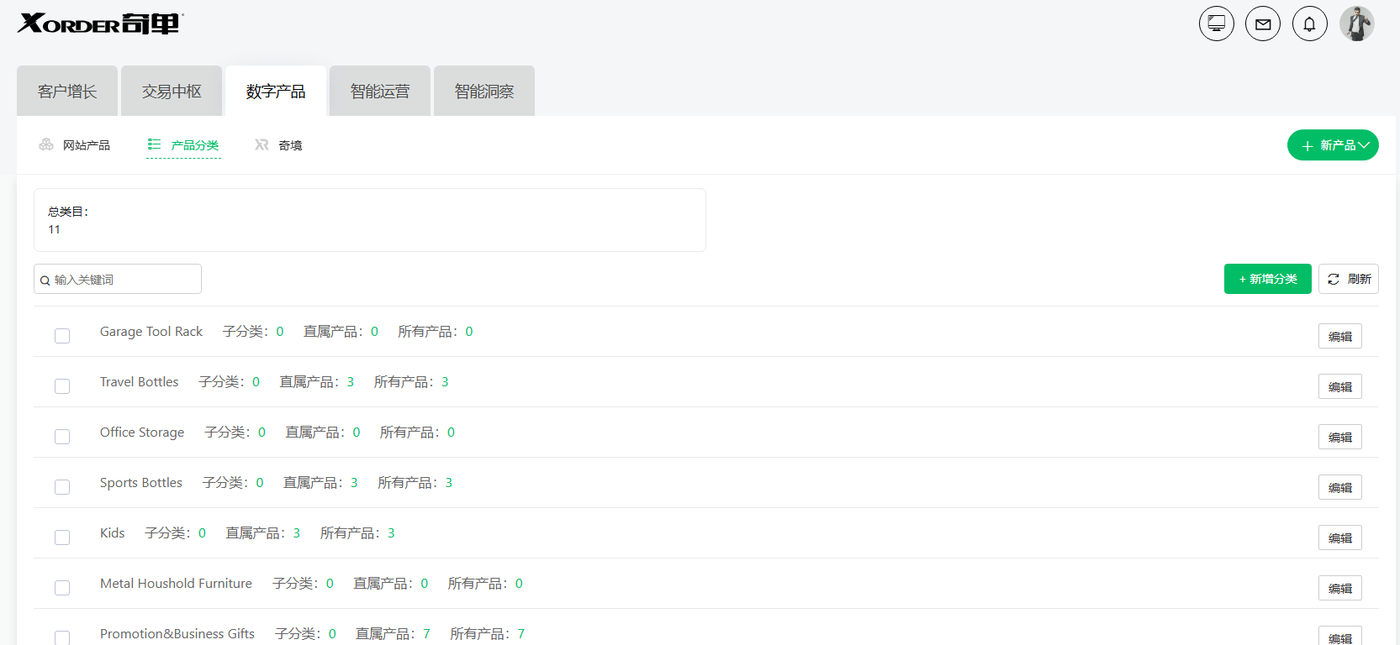The height and width of the screenshot is (645, 1400).
Task: Tick the Kids category checkbox
Action: coord(62,537)
